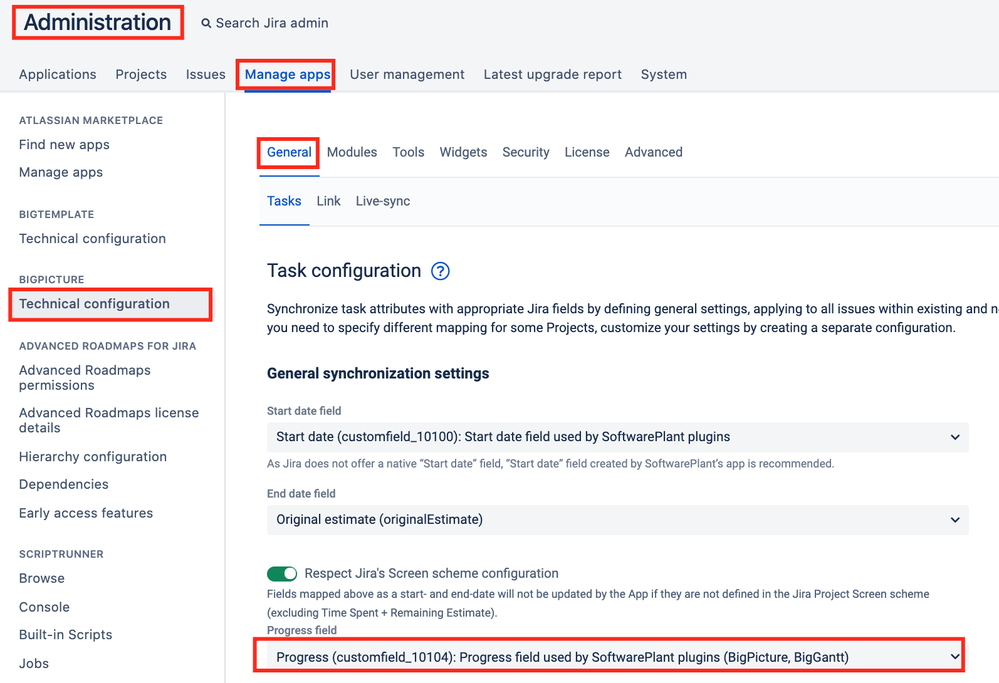
Task: Open Advanced Roadmaps license details link
Action: pyautogui.click(x=109, y=421)
